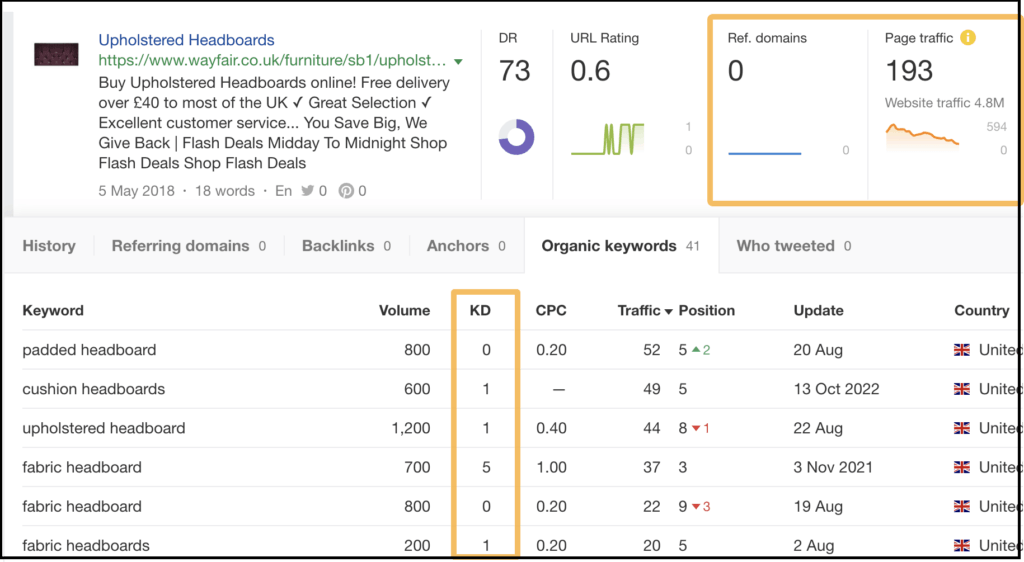Switch to the Referring domains tab
The width and height of the screenshot is (1024, 562).
click(189, 246)
